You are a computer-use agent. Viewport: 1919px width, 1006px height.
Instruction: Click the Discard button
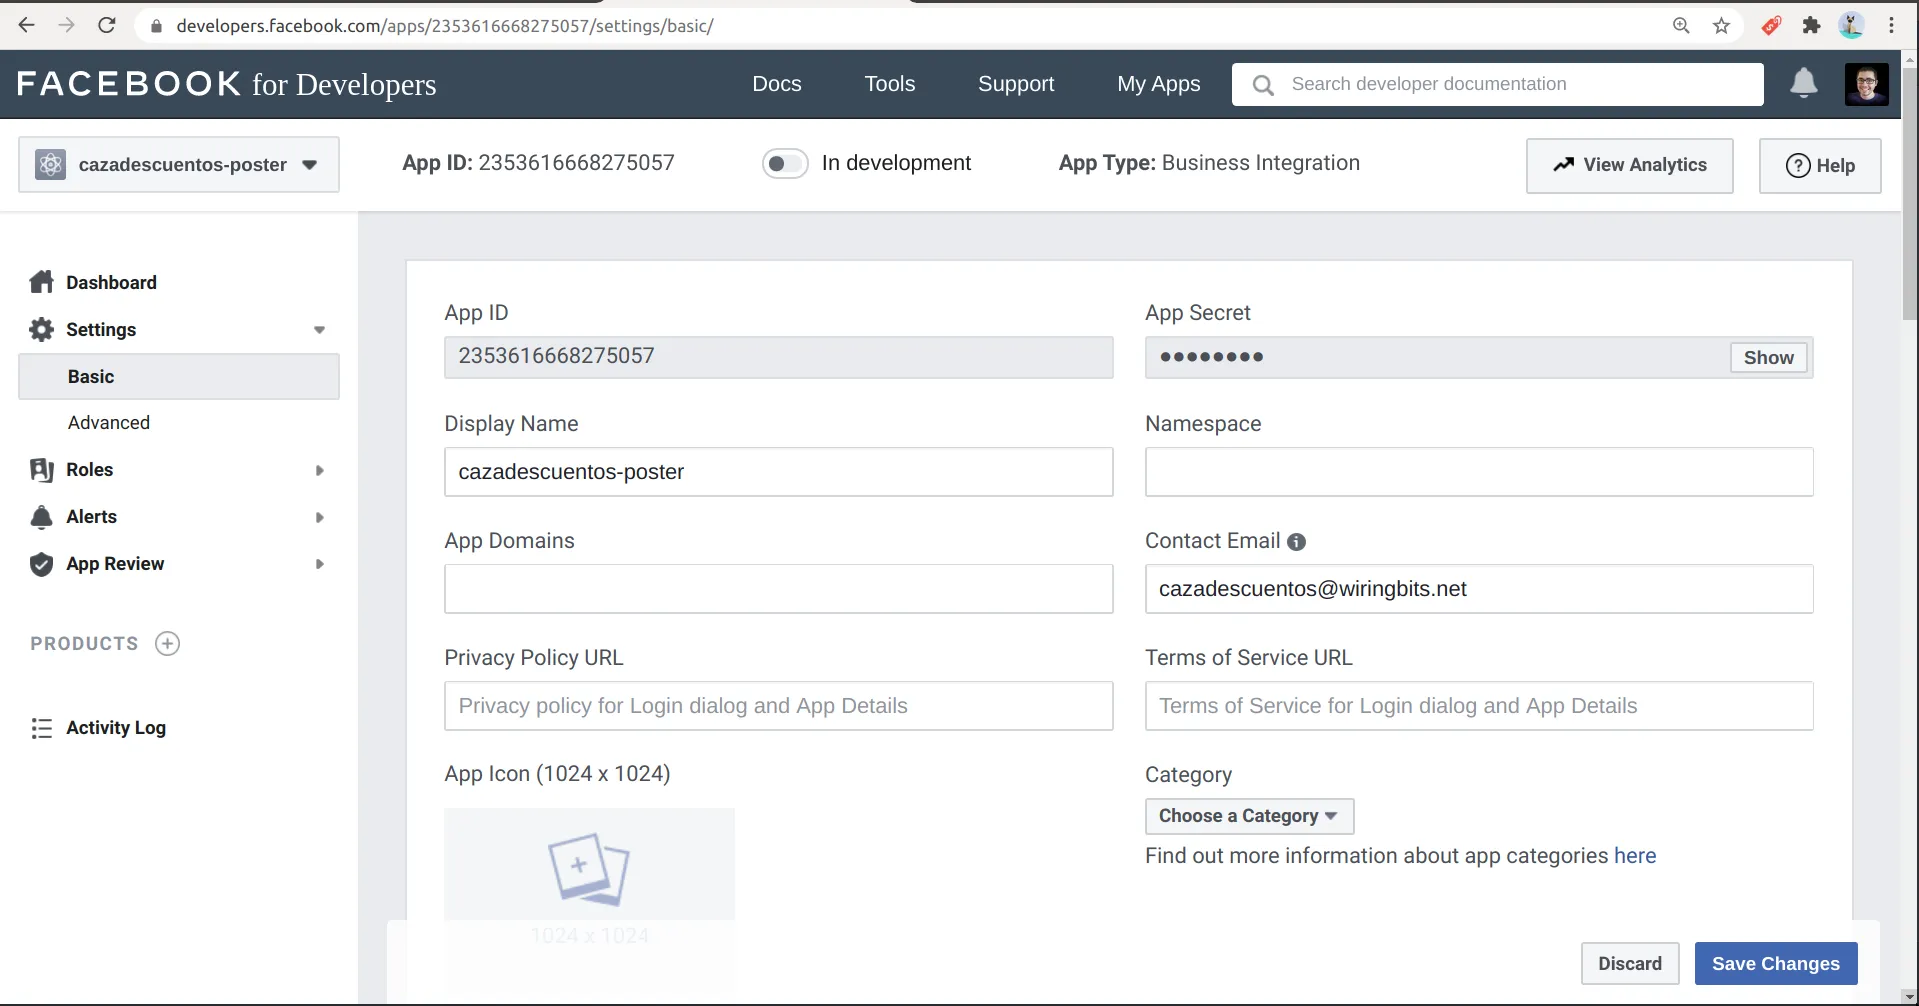[x=1630, y=963]
